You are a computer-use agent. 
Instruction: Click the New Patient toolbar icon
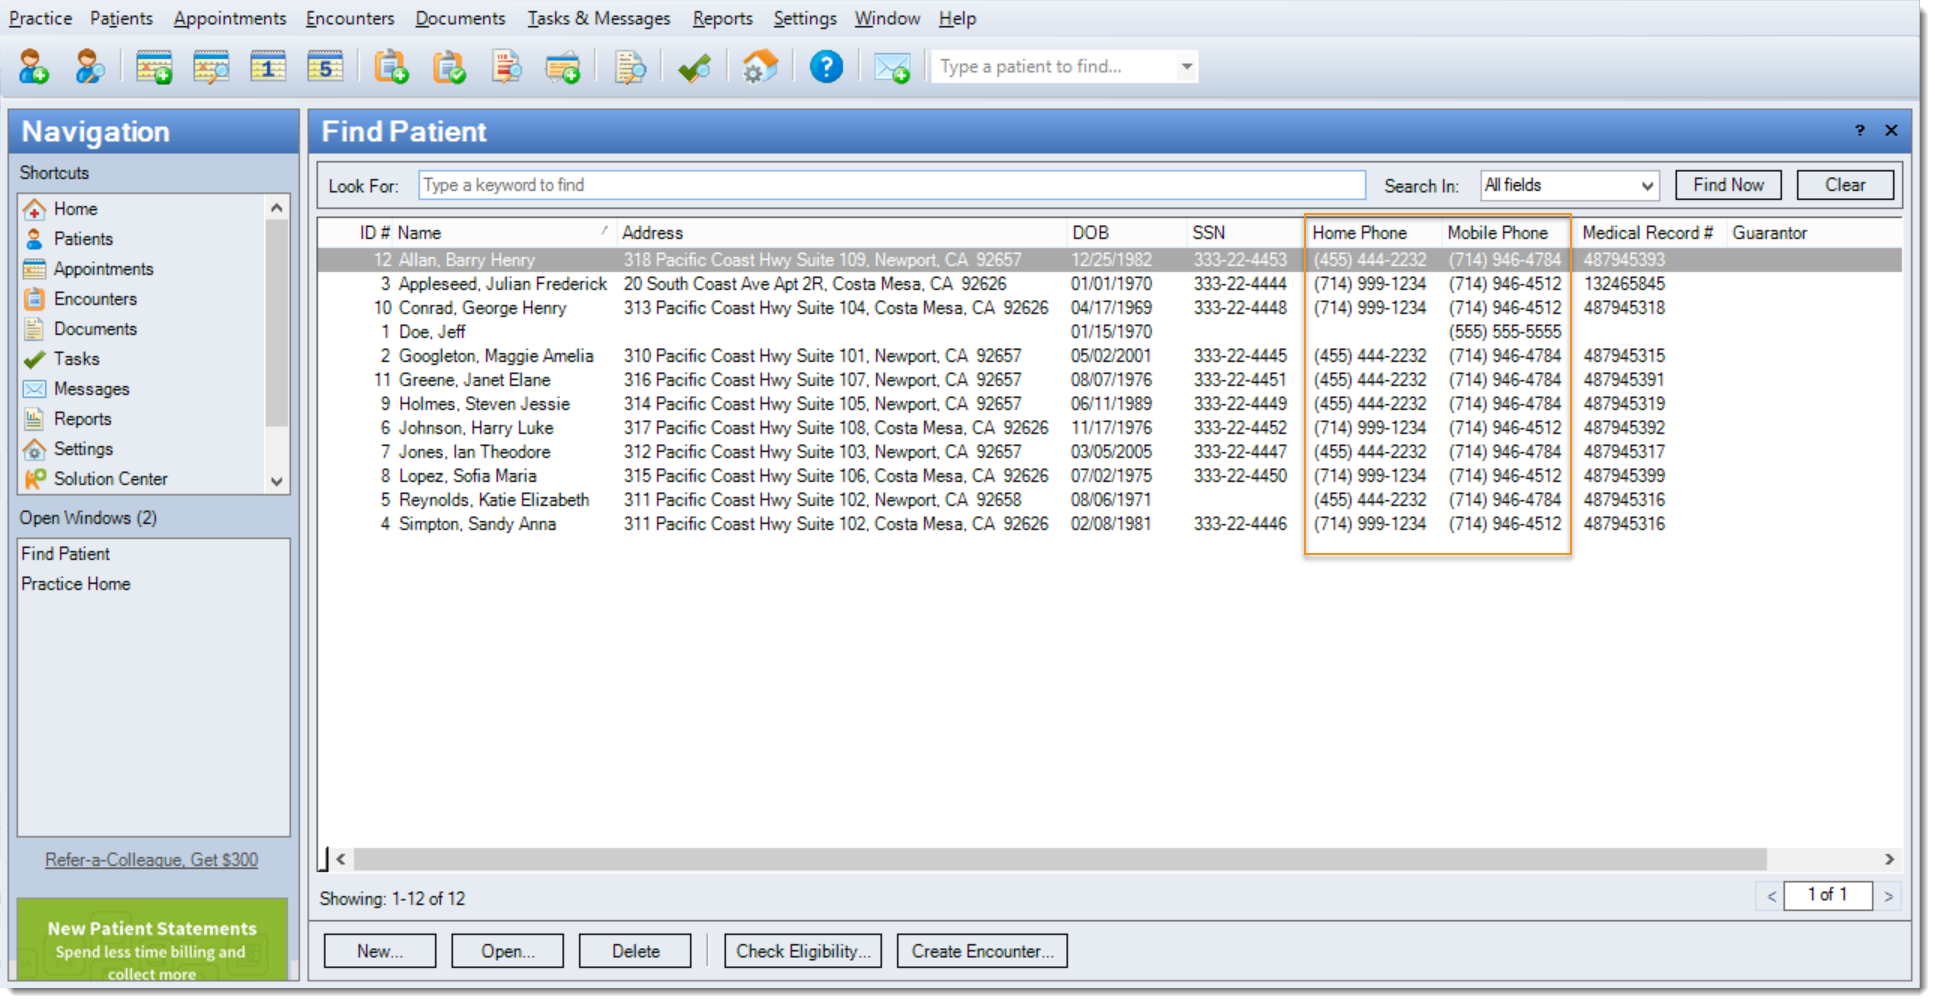33,67
